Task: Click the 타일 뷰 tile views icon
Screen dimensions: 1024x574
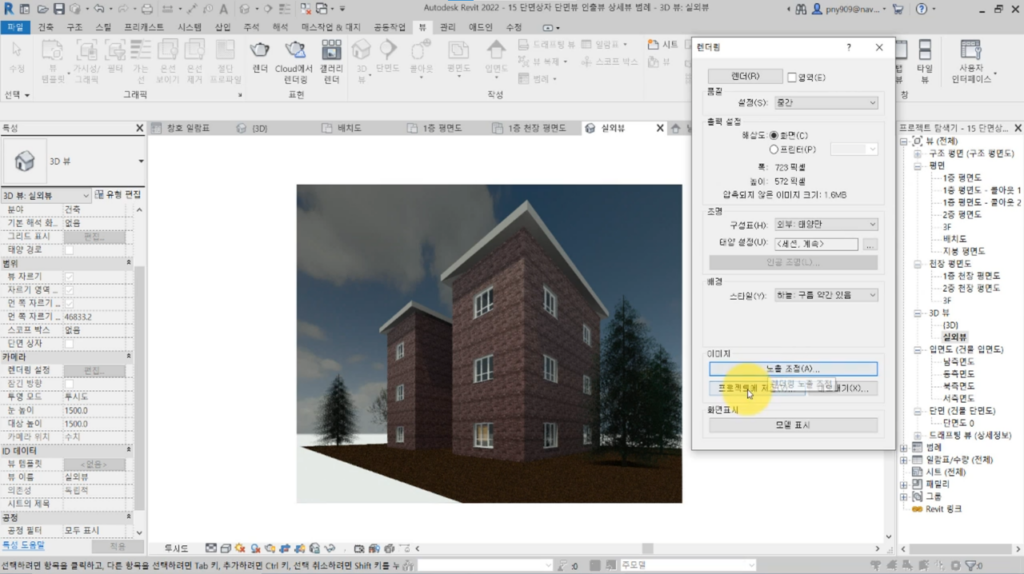Action: click(x=925, y=51)
